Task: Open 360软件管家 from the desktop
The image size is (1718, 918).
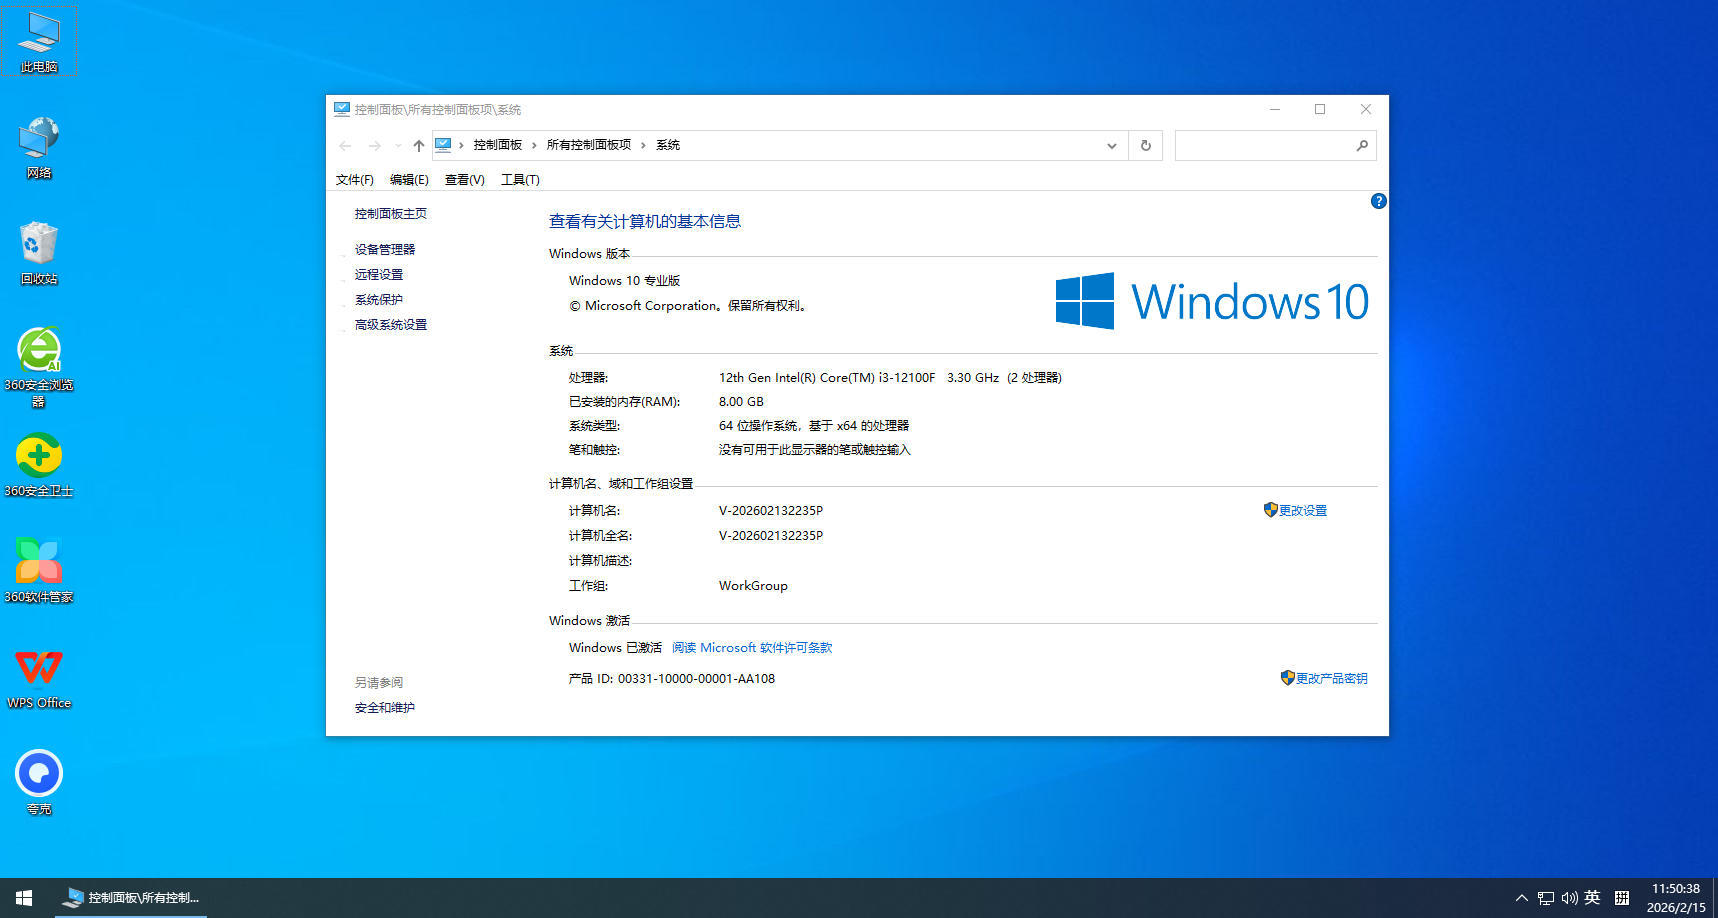Action: click(38, 563)
